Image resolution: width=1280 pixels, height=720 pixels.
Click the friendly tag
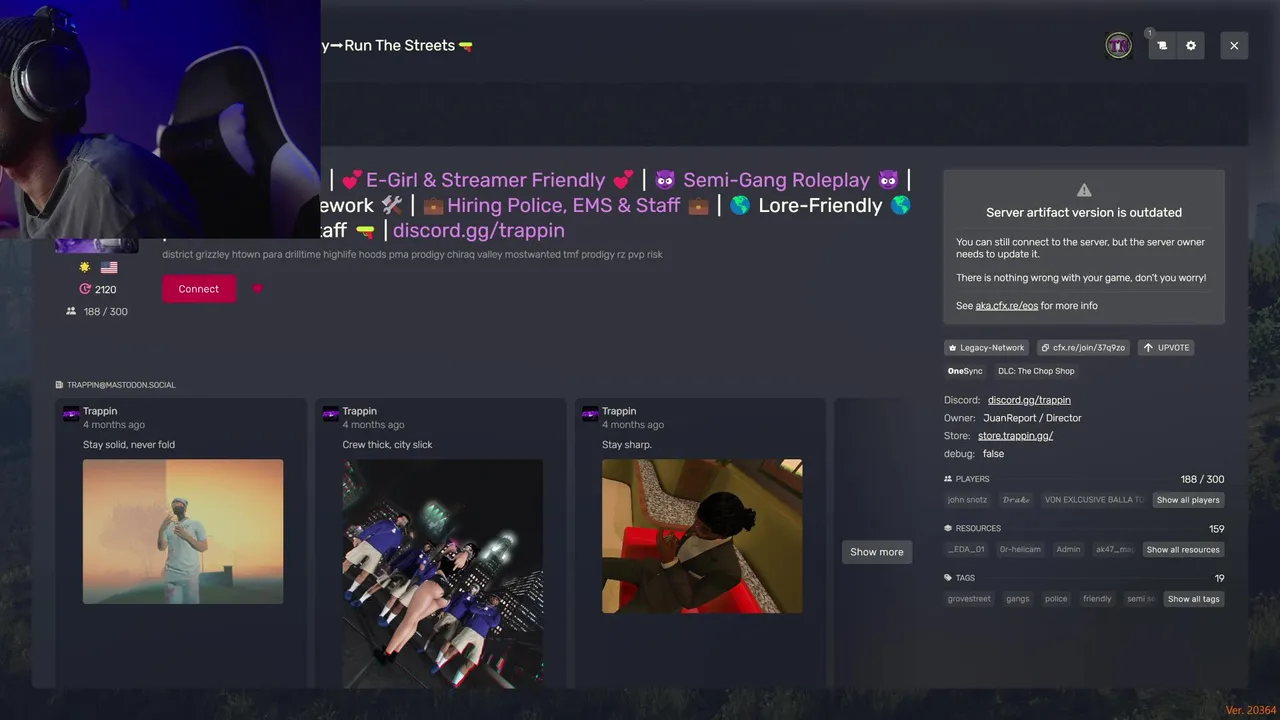click(1097, 599)
